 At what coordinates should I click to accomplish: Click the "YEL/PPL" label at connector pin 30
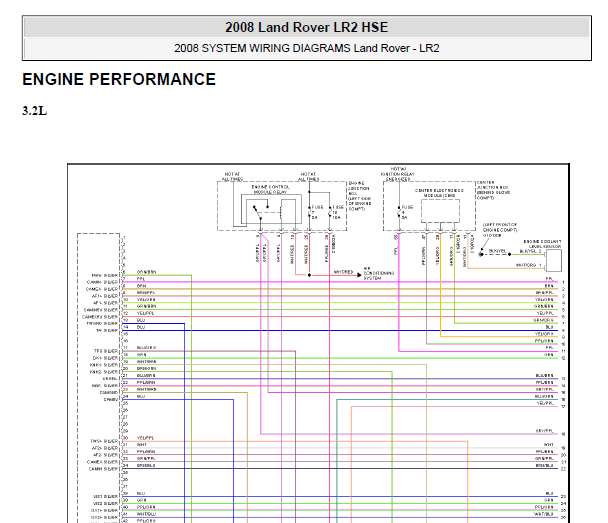tap(145, 438)
